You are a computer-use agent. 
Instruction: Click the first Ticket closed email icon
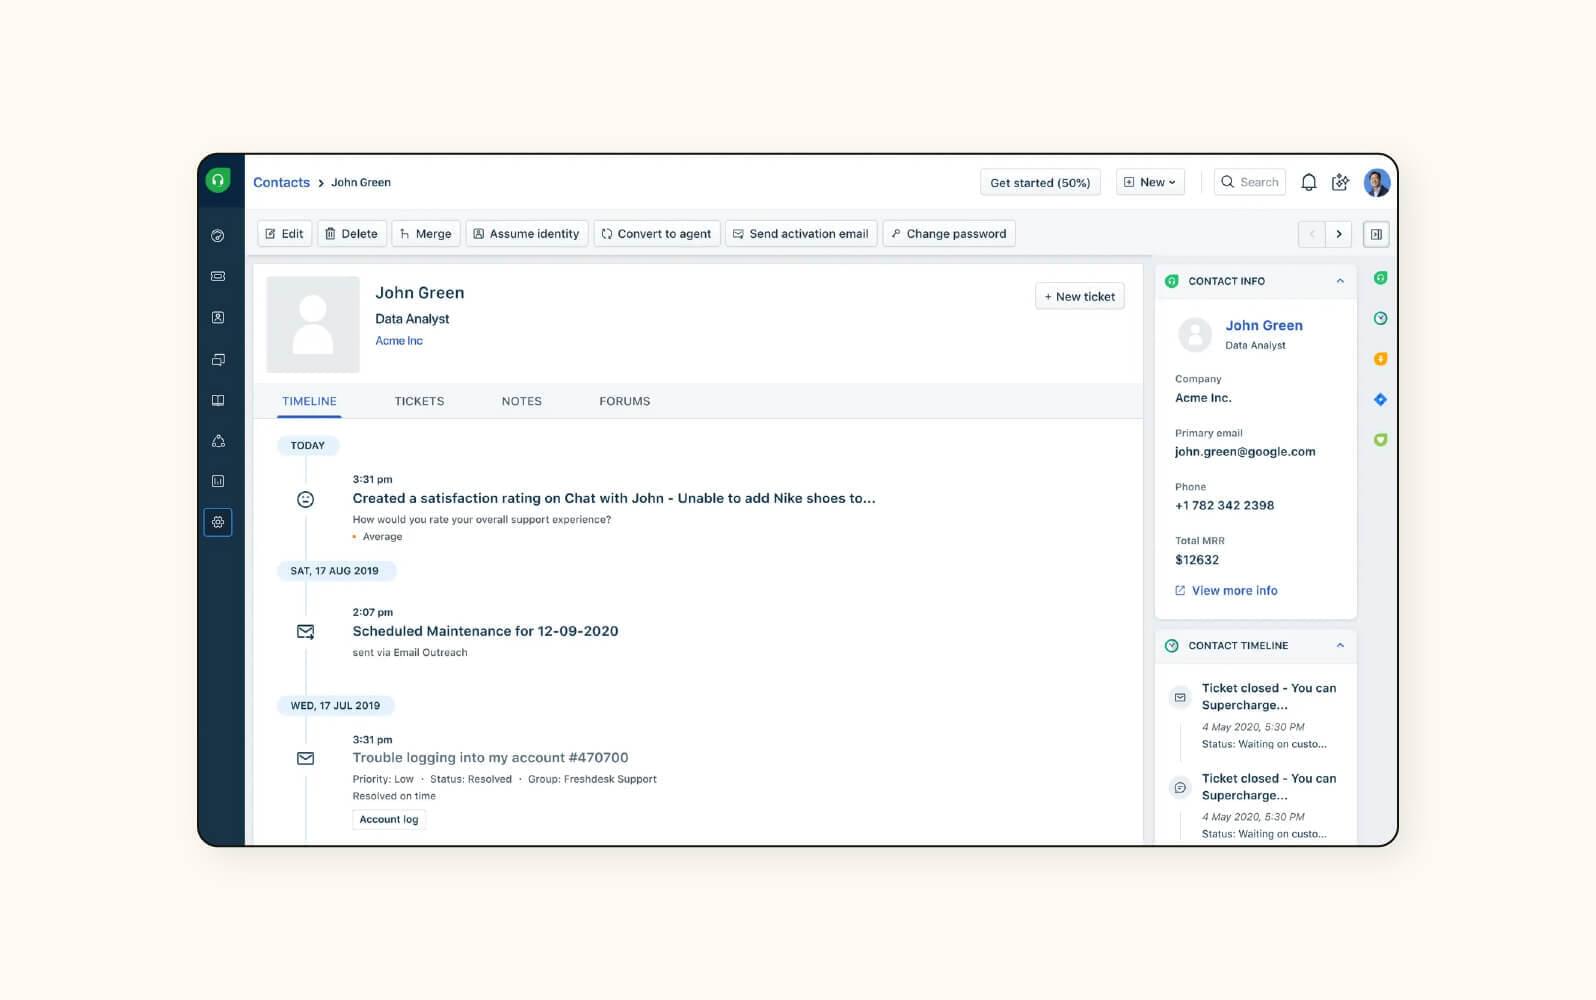click(1180, 697)
